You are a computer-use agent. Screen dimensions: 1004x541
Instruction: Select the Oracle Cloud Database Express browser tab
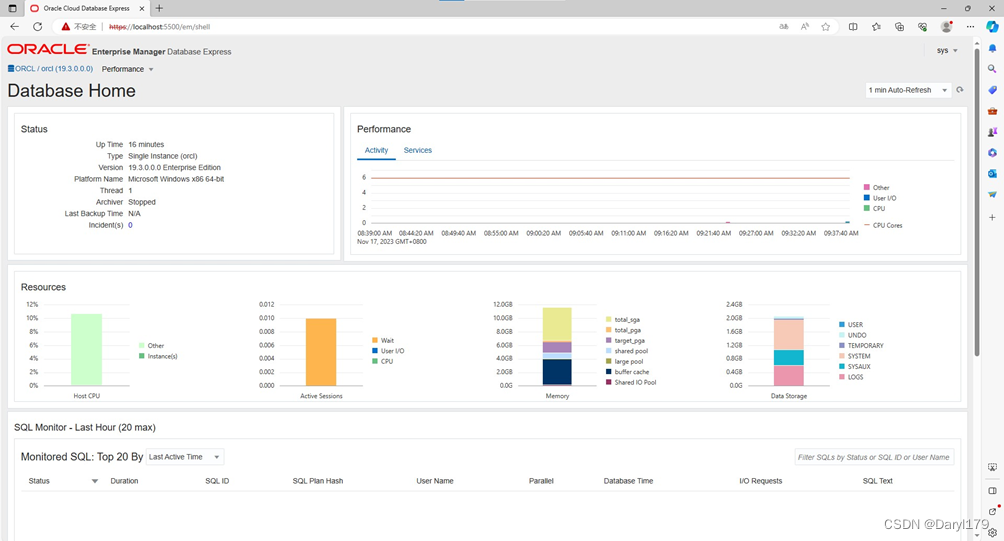click(x=86, y=8)
